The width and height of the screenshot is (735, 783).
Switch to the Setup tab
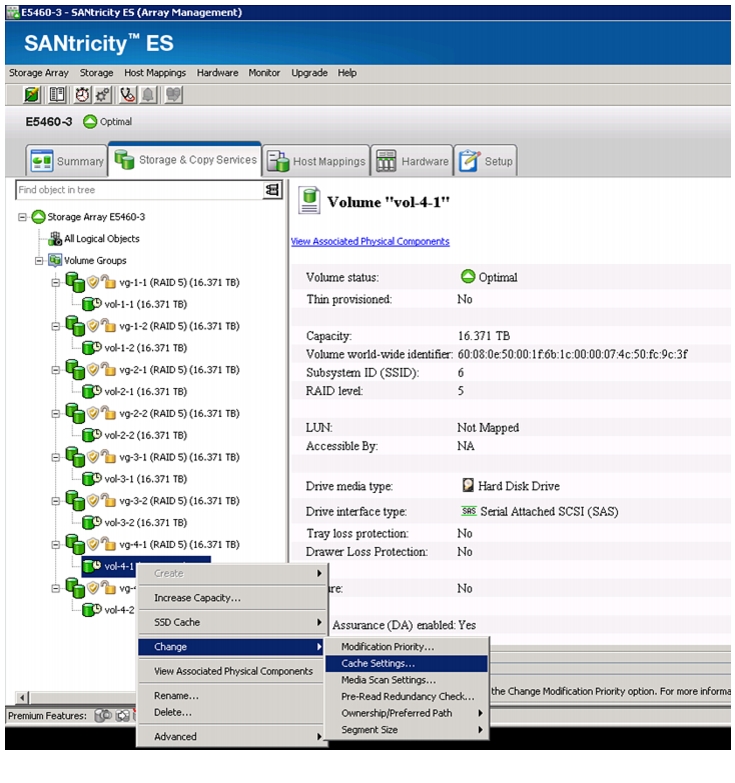(x=485, y=161)
